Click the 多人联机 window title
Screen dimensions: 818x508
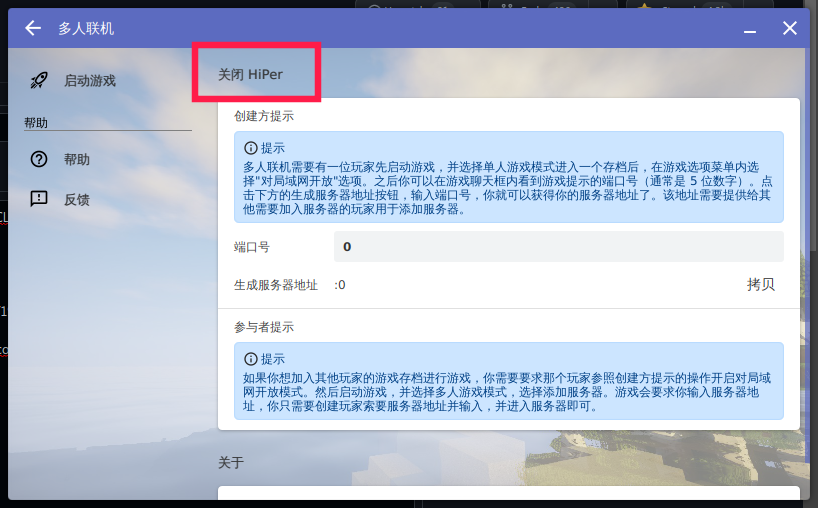point(86,28)
